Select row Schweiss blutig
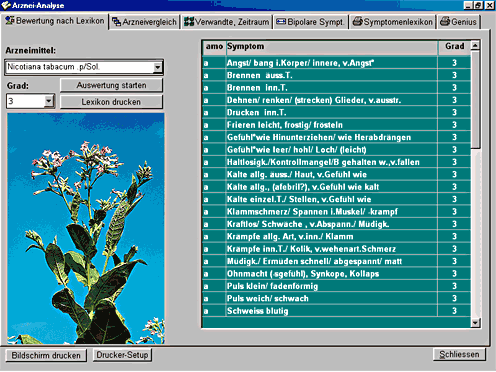The image size is (496, 372). (x=337, y=311)
